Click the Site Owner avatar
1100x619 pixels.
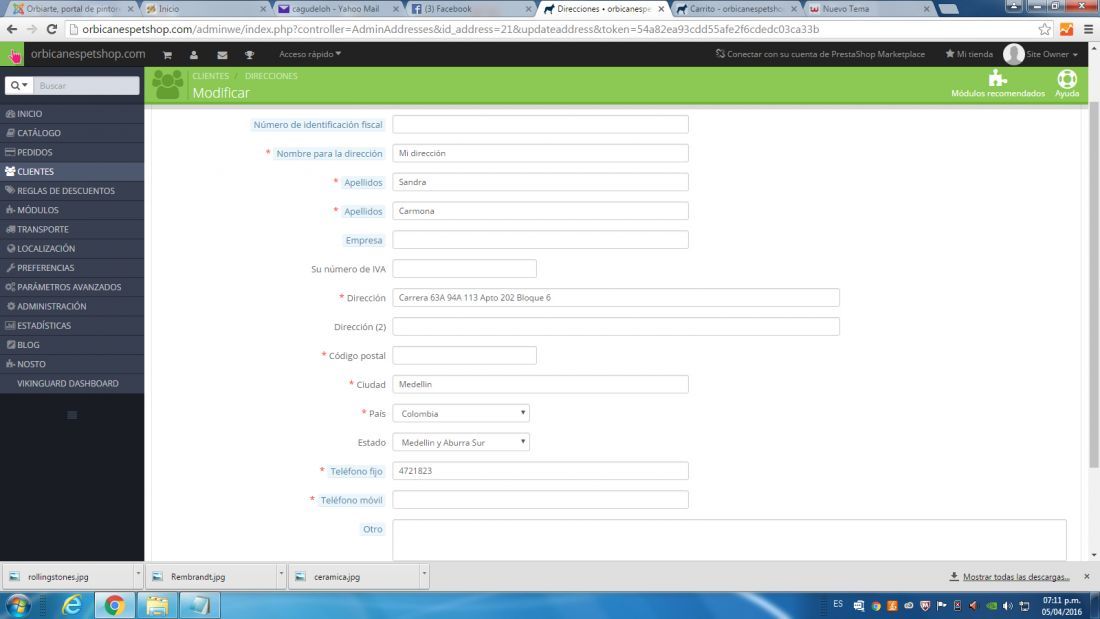[1013, 54]
